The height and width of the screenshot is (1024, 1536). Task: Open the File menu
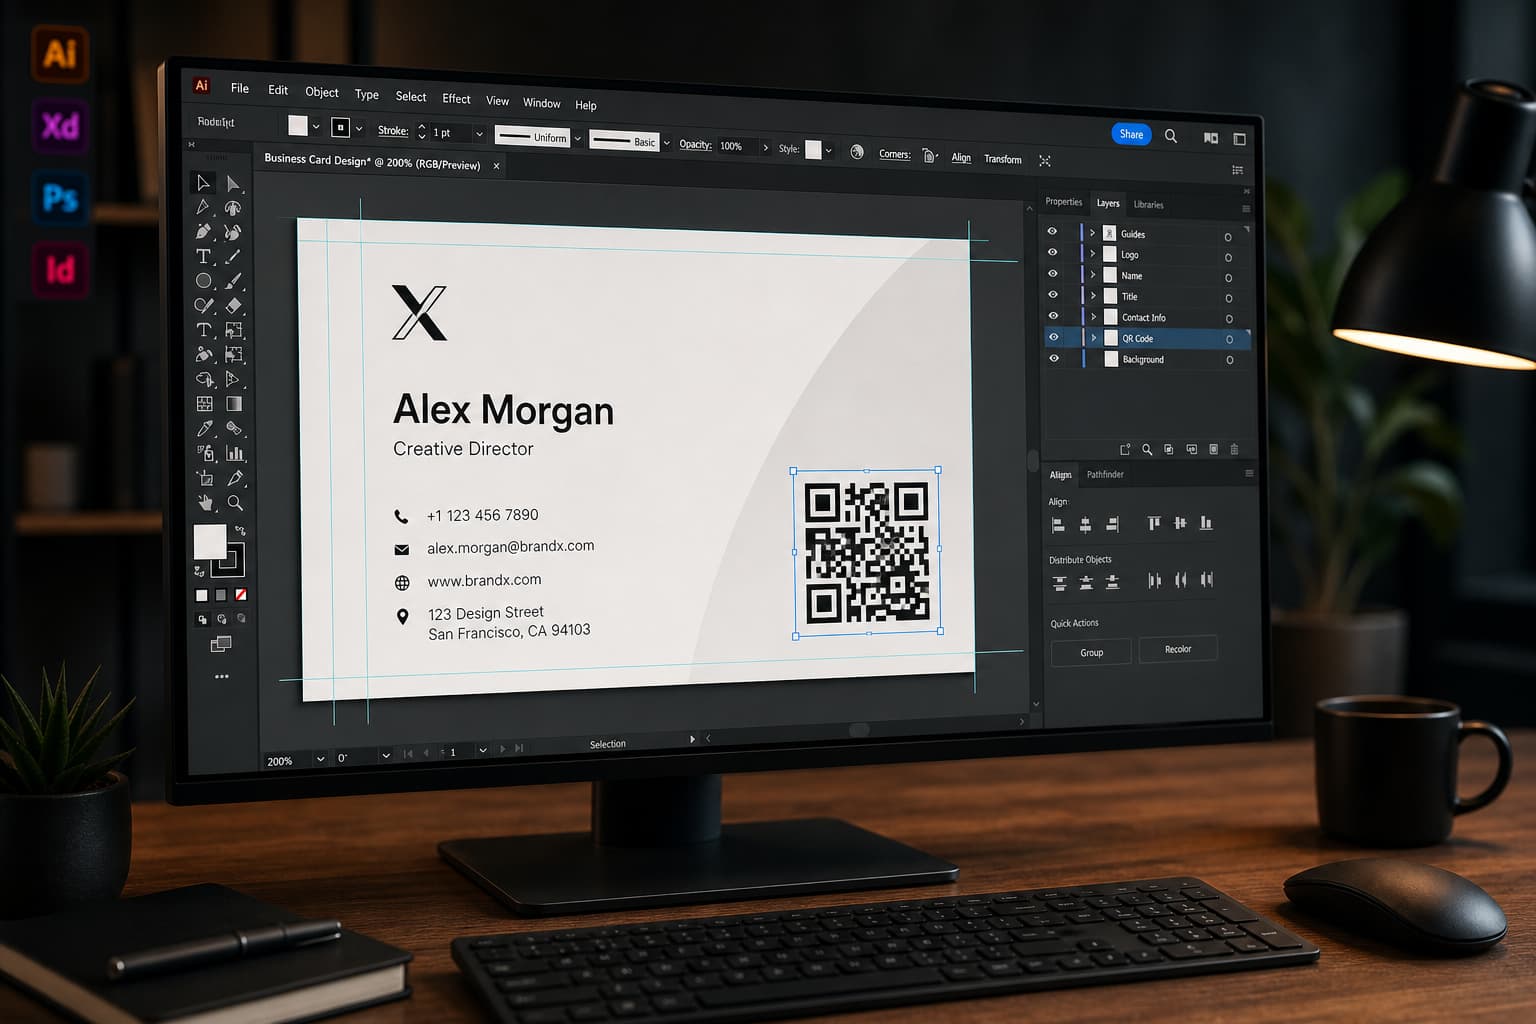(240, 88)
